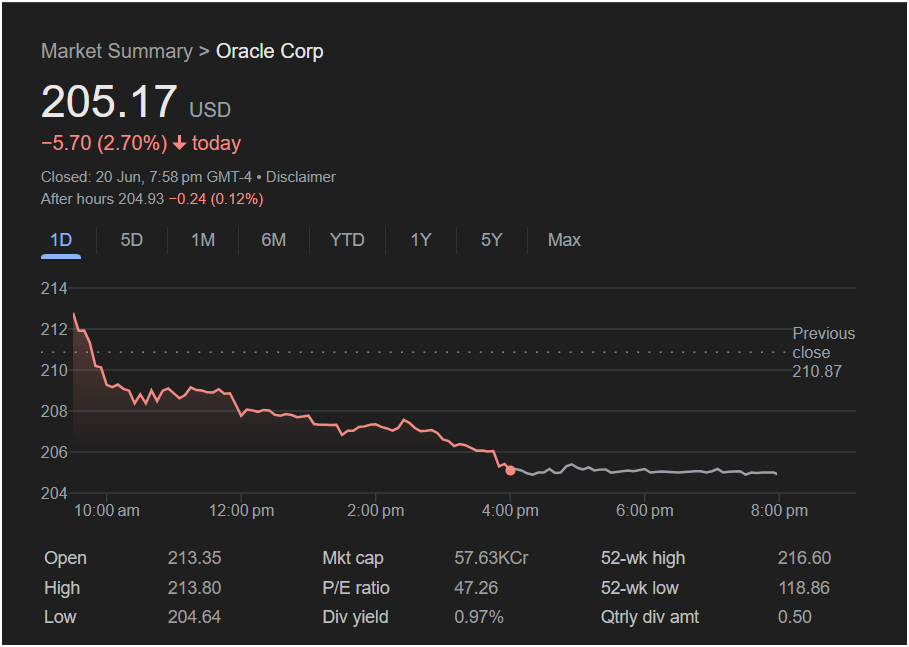Click the Qtrly div amt label
Viewport: 909px width, 647px height.
point(650,617)
